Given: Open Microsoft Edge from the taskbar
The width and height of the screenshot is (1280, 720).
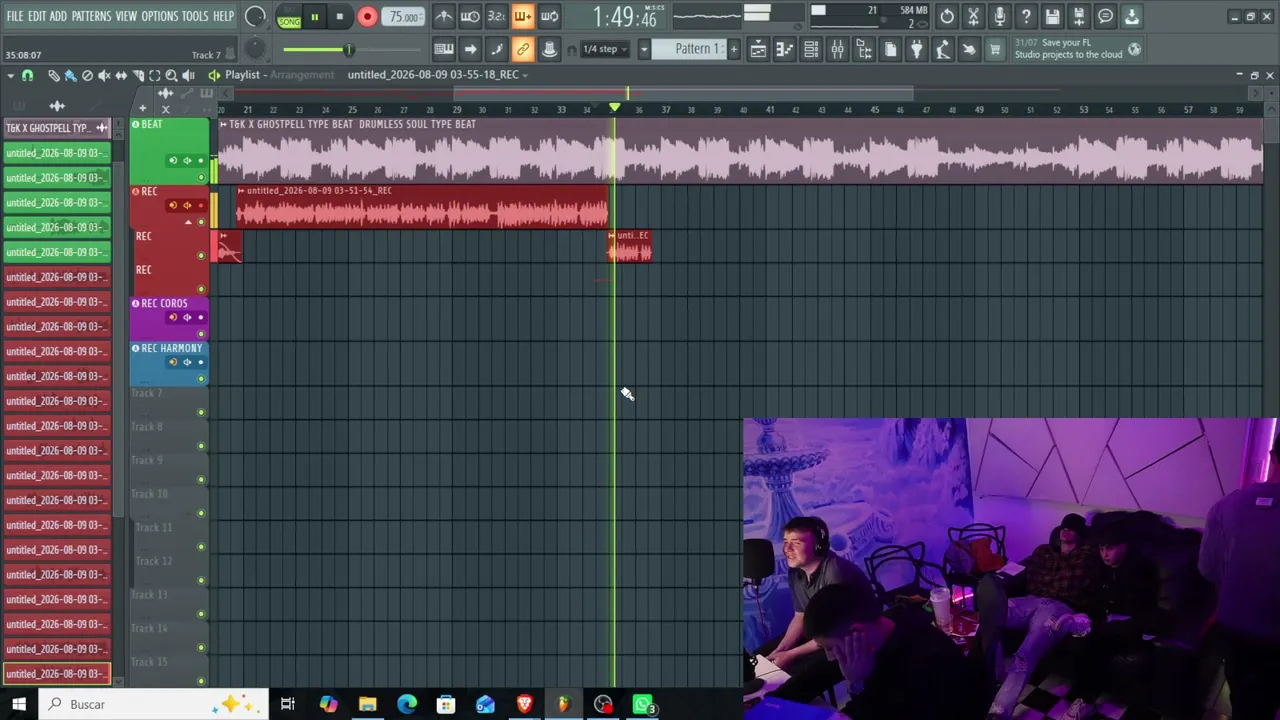Looking at the screenshot, I should click(x=407, y=704).
